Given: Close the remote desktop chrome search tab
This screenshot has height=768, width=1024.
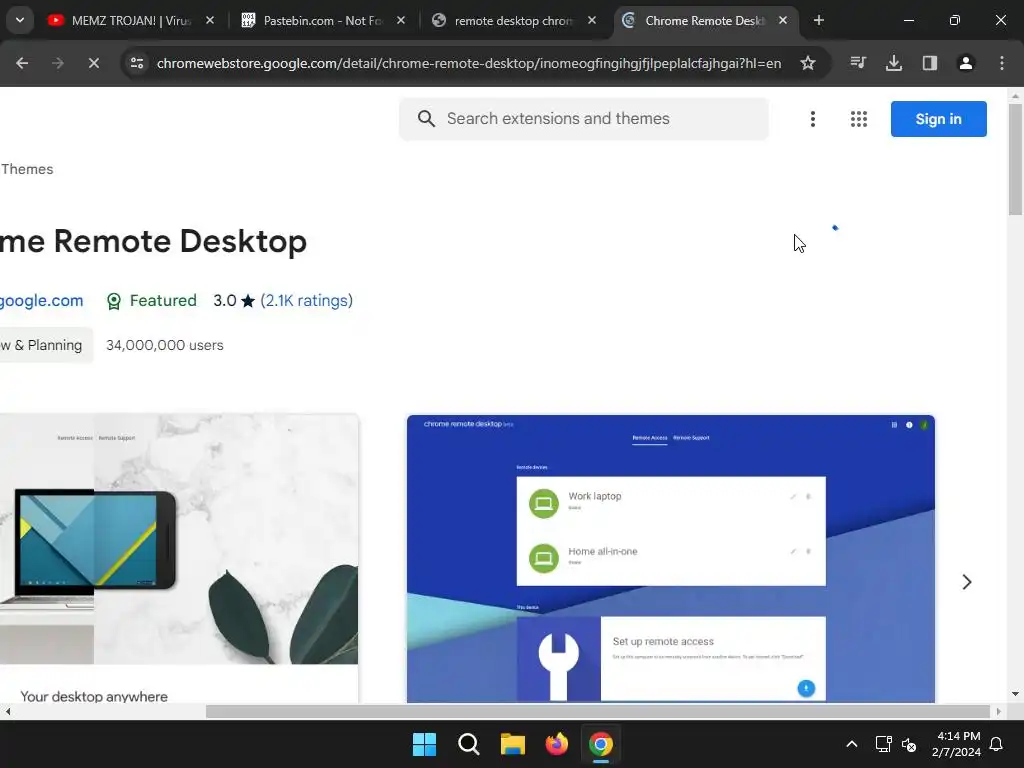Looking at the screenshot, I should pos(592,20).
